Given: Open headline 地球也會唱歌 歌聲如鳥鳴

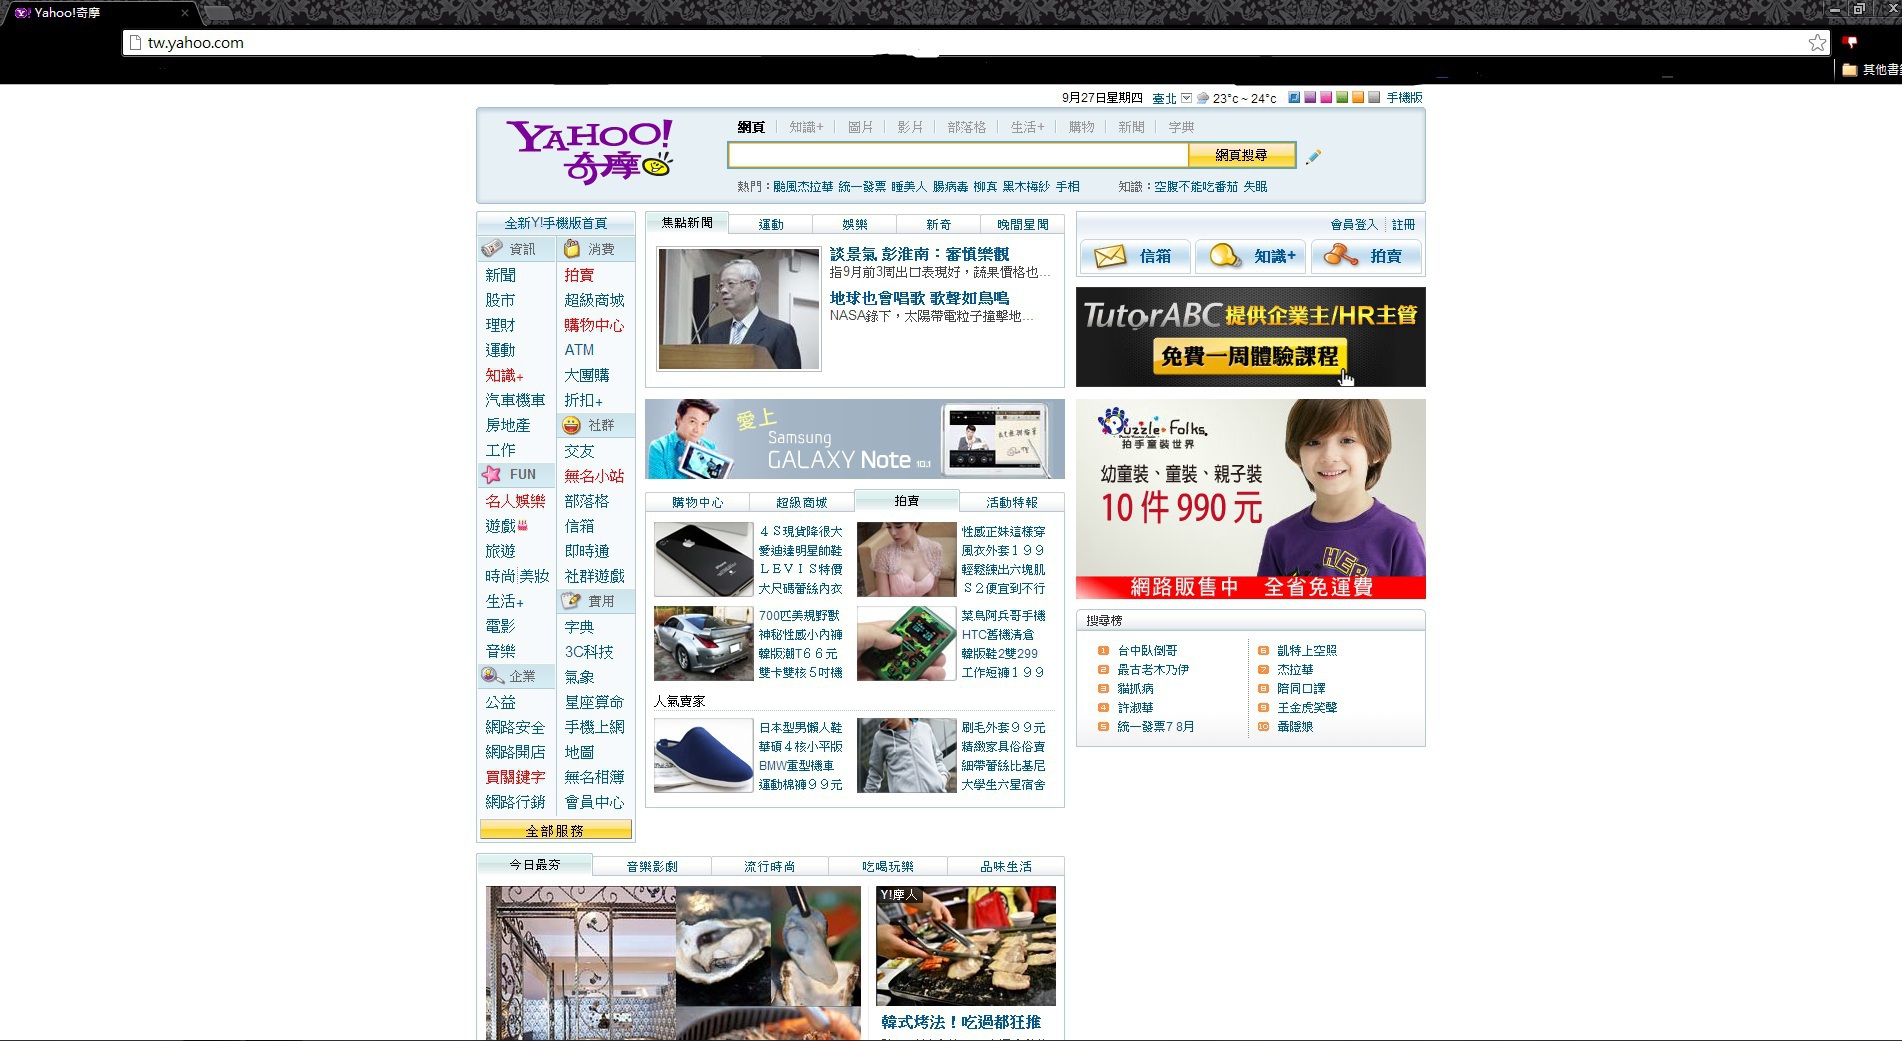Looking at the screenshot, I should (919, 298).
